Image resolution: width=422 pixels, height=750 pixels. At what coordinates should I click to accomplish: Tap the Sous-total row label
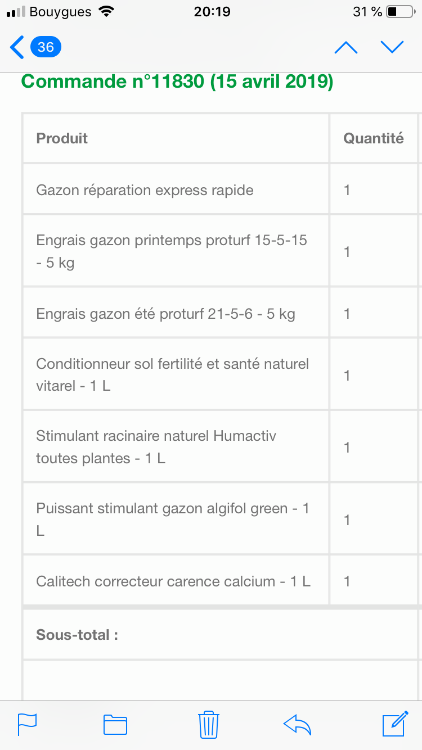coord(77,635)
